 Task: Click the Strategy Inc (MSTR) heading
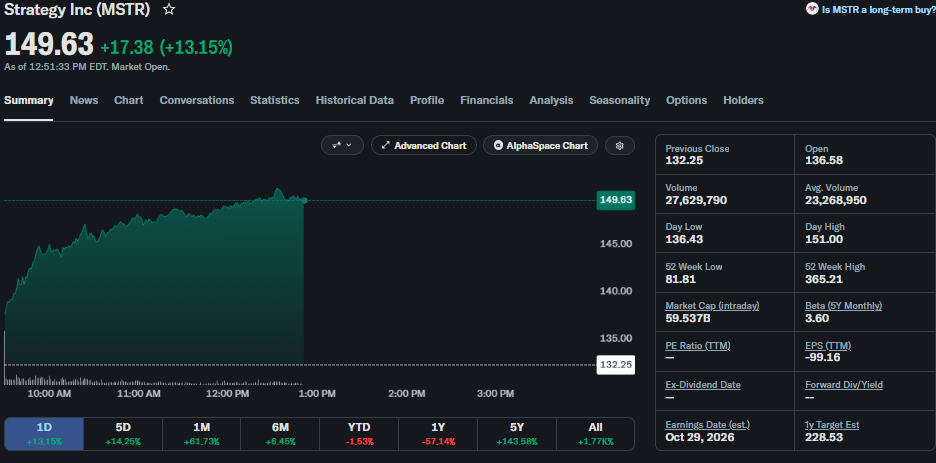(x=77, y=10)
